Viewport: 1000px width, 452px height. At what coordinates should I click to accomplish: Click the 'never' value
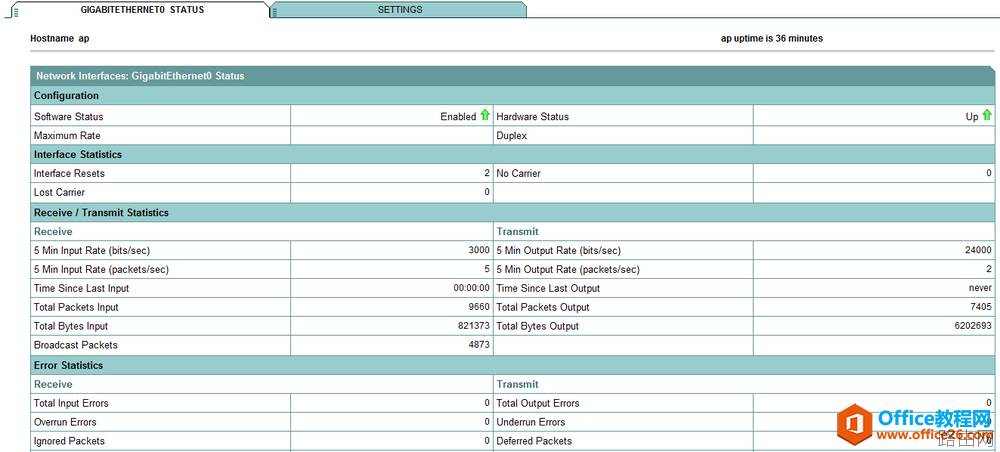980,288
